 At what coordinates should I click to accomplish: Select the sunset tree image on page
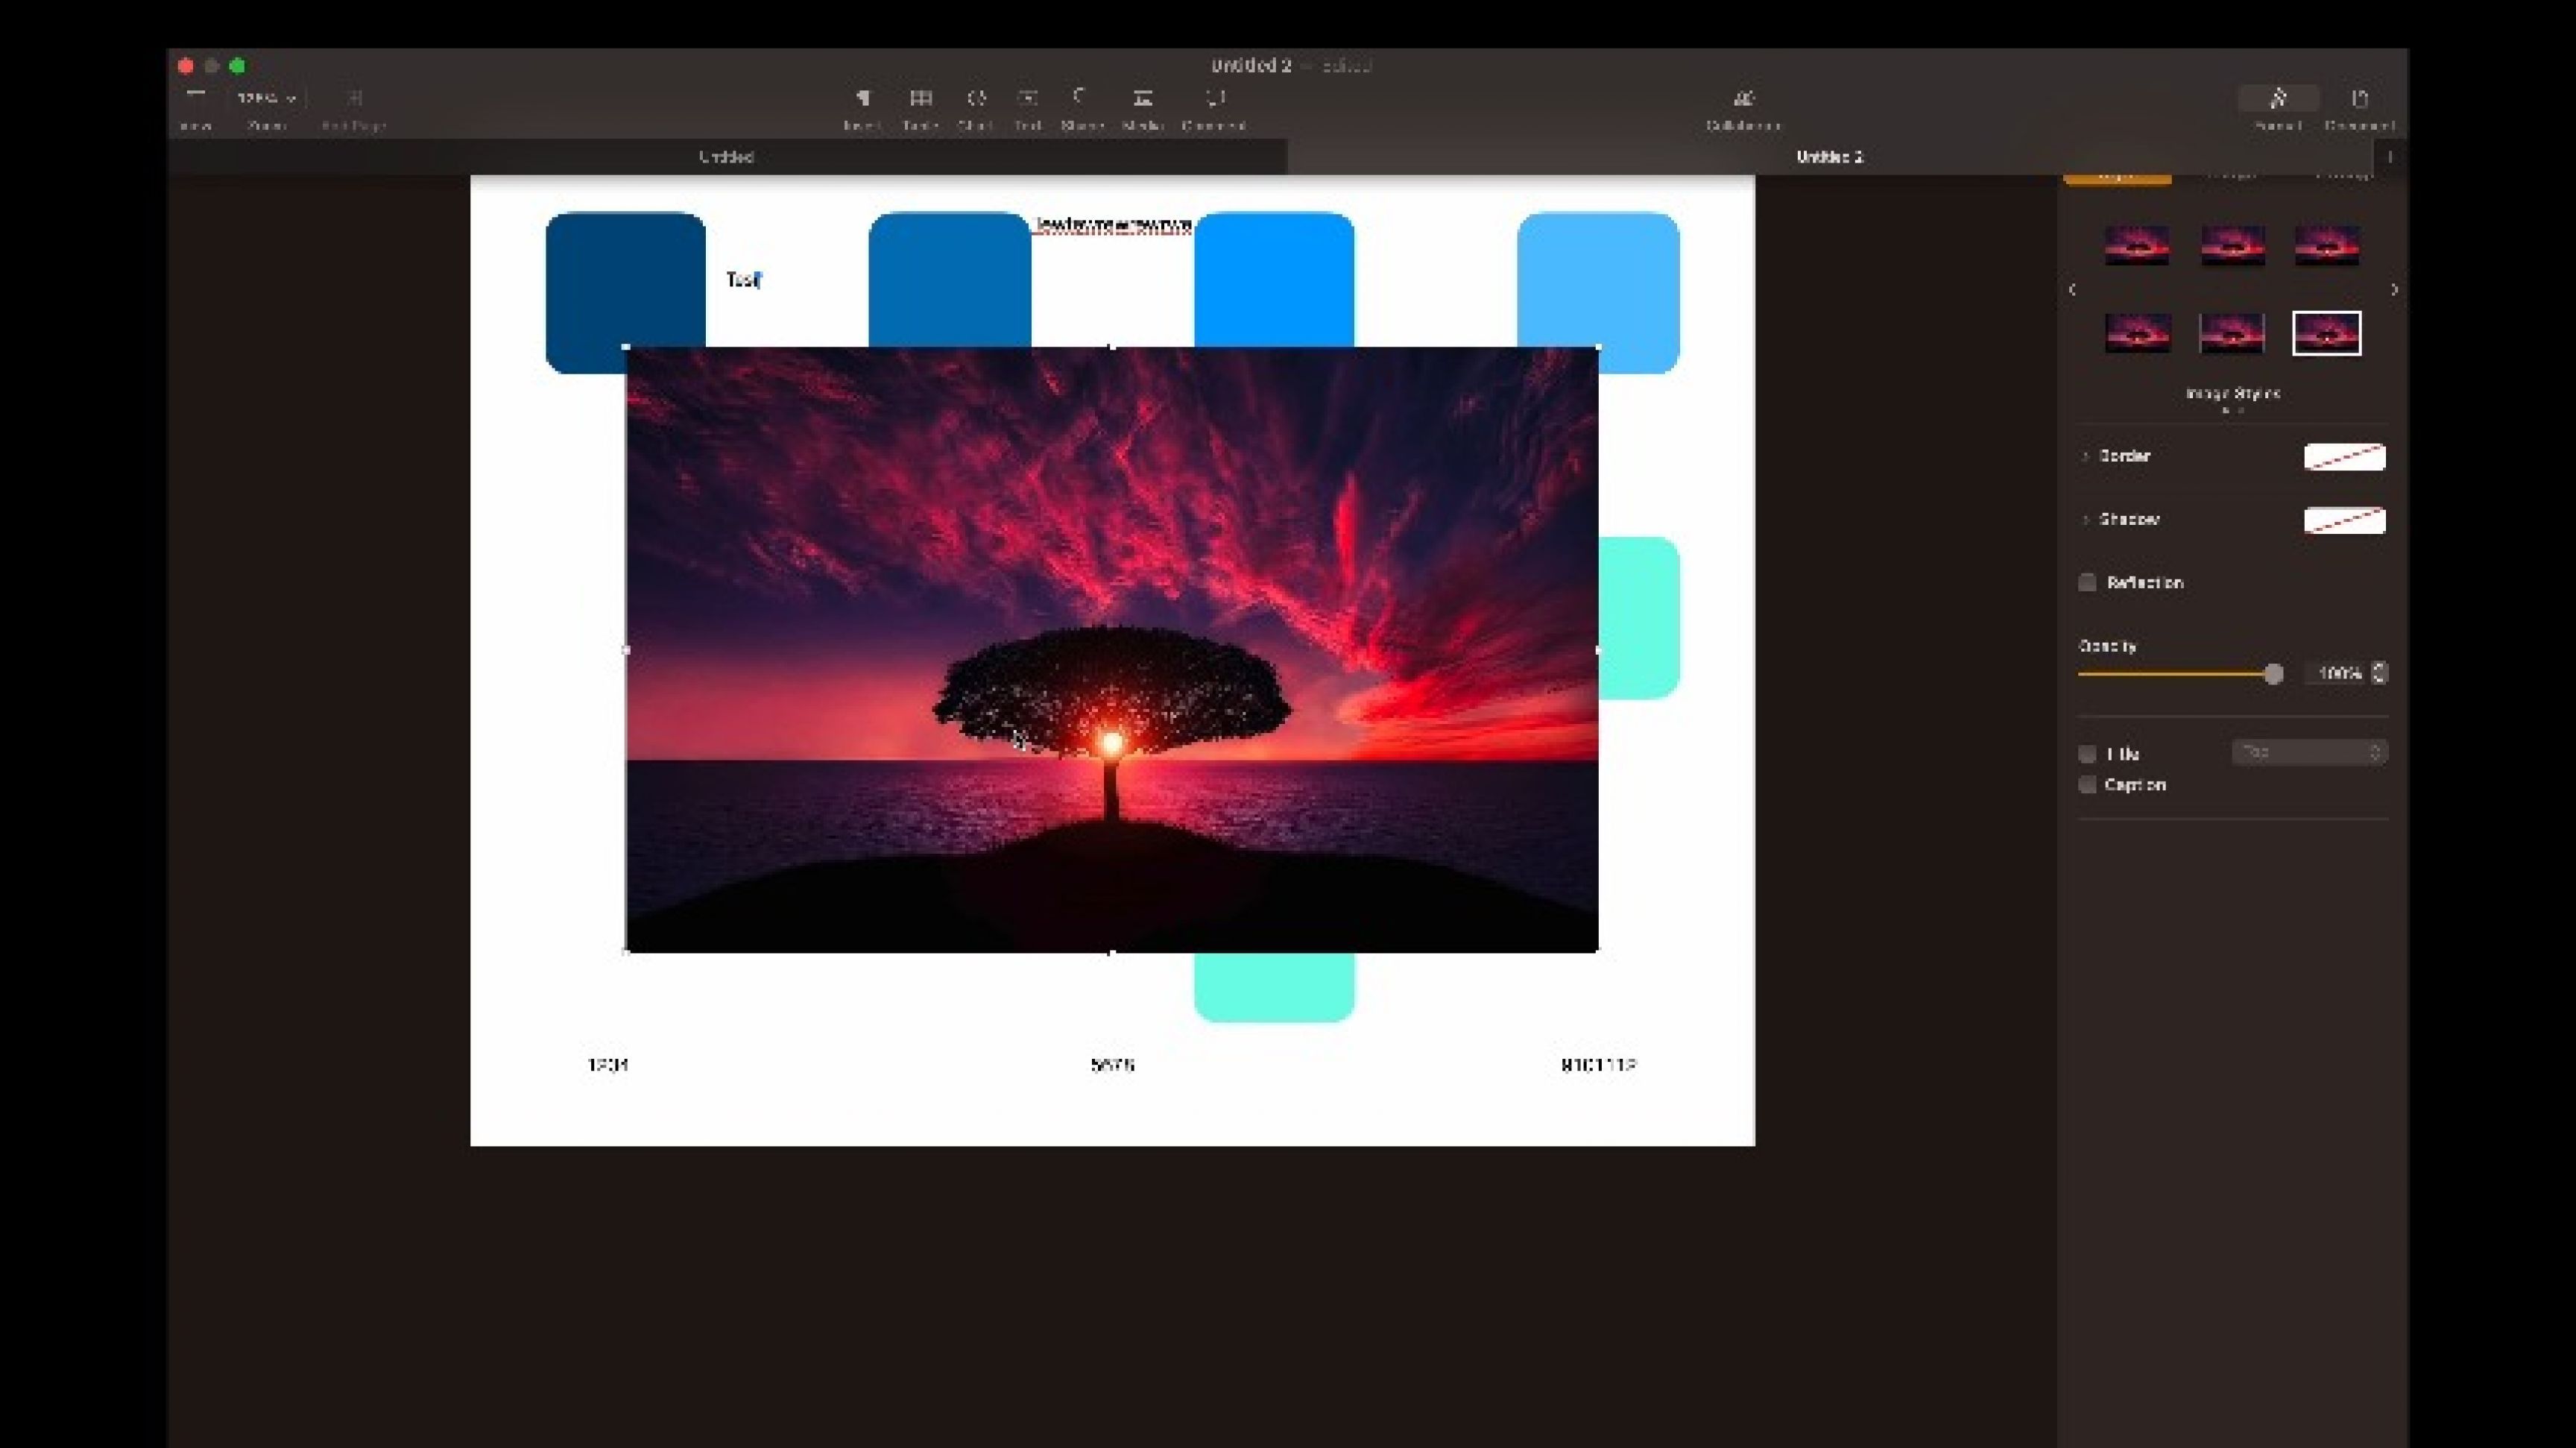pos(1112,650)
